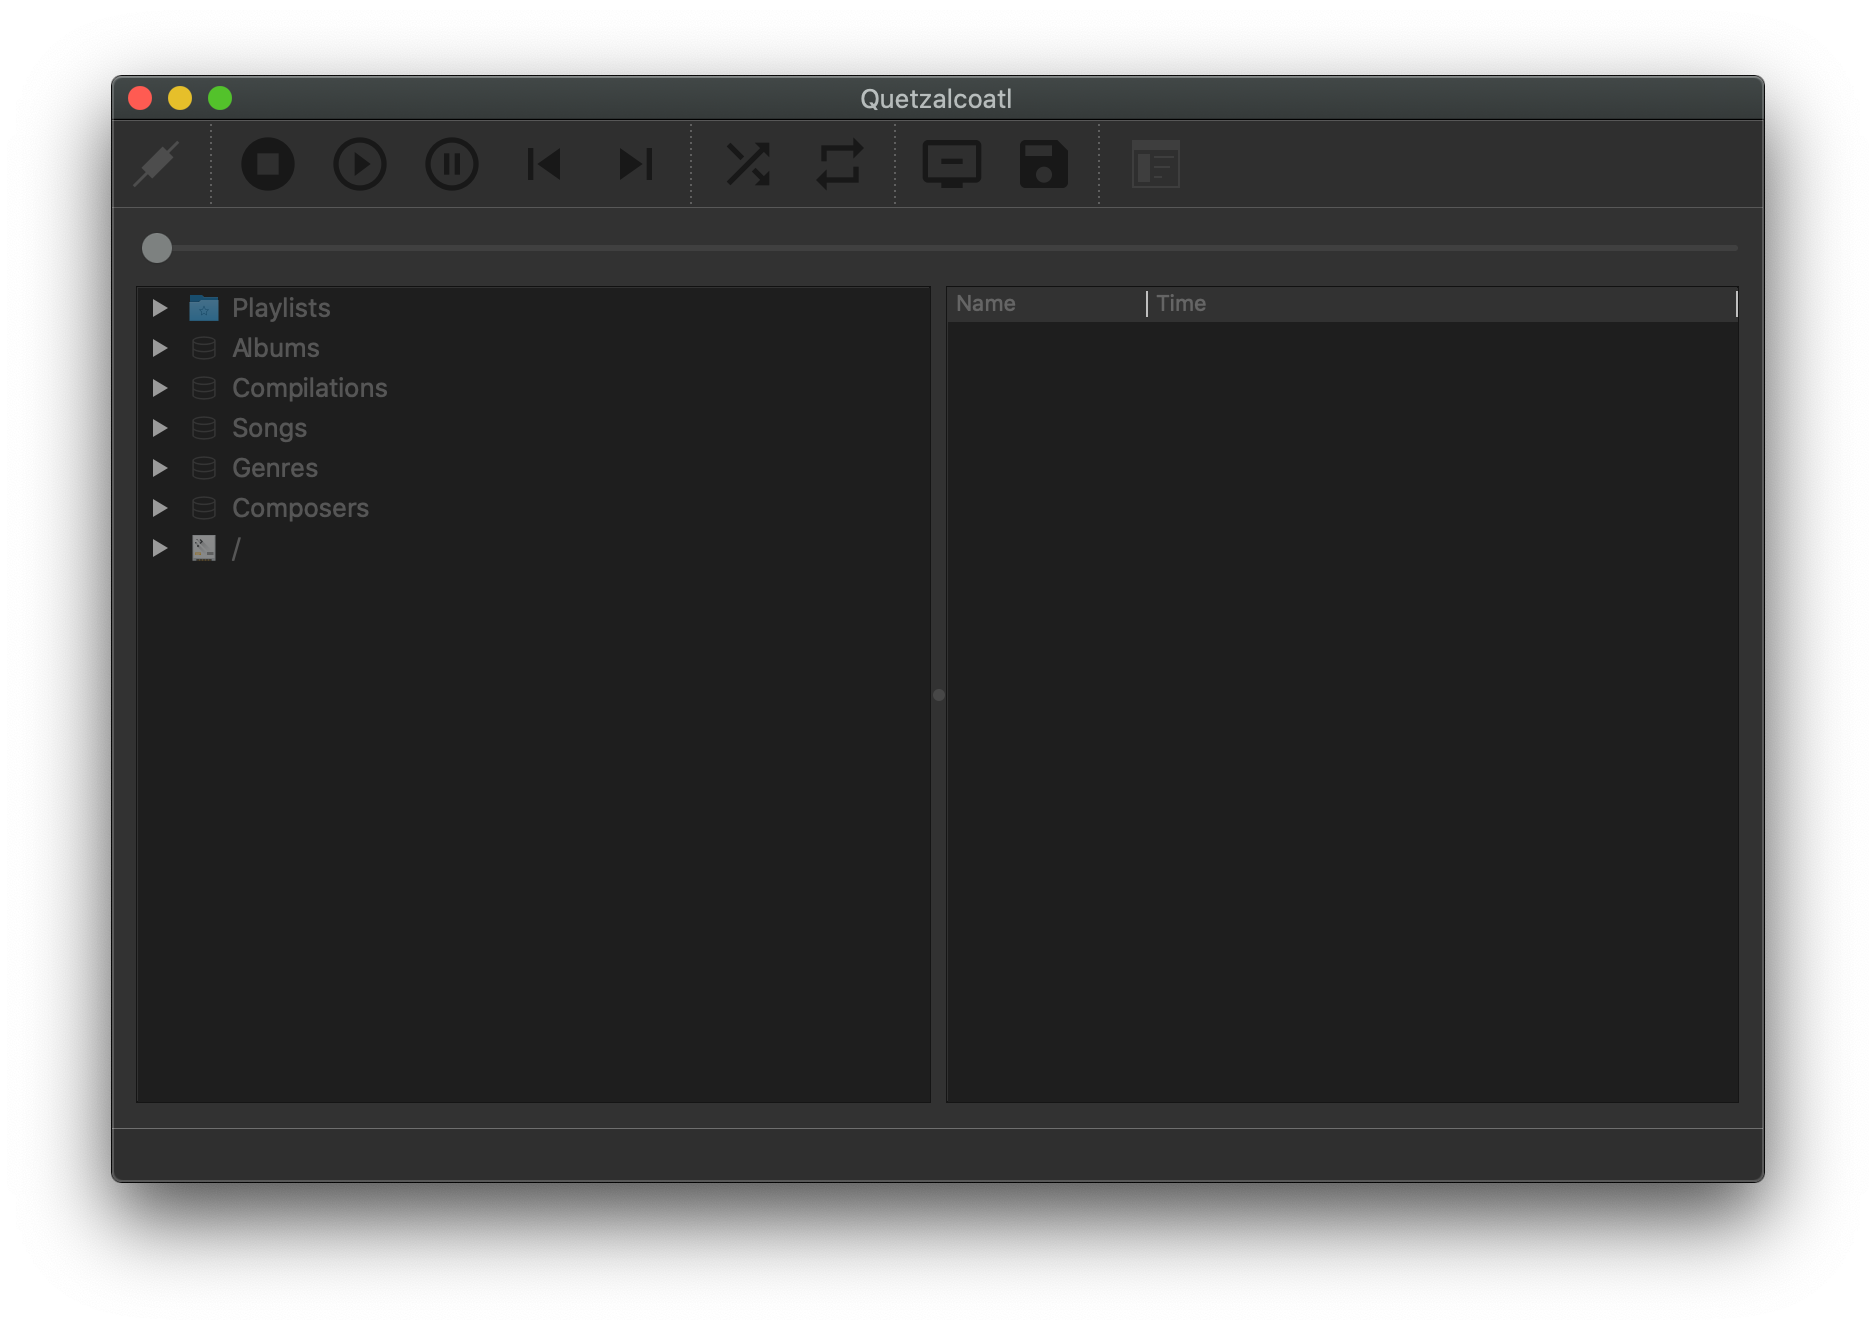Open the info panel icon
1876x1330 pixels.
(1157, 164)
